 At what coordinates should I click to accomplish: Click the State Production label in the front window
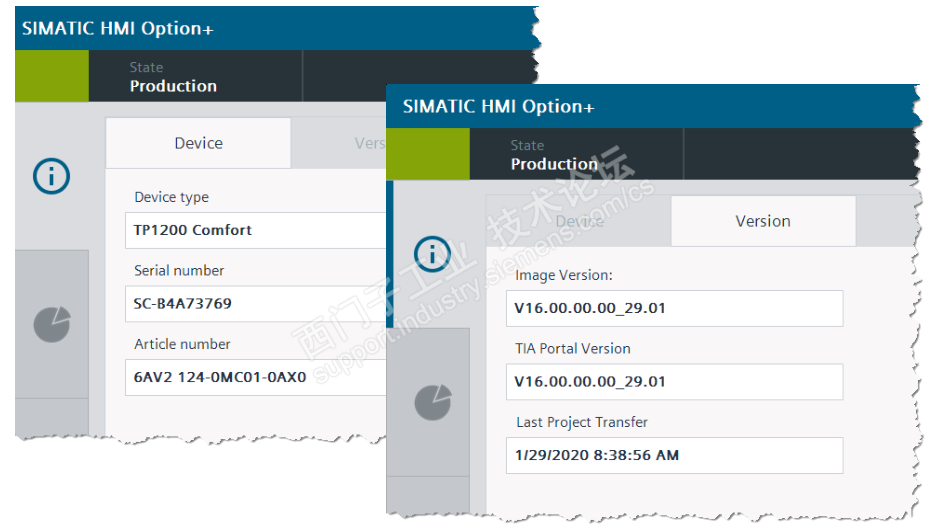tap(554, 155)
